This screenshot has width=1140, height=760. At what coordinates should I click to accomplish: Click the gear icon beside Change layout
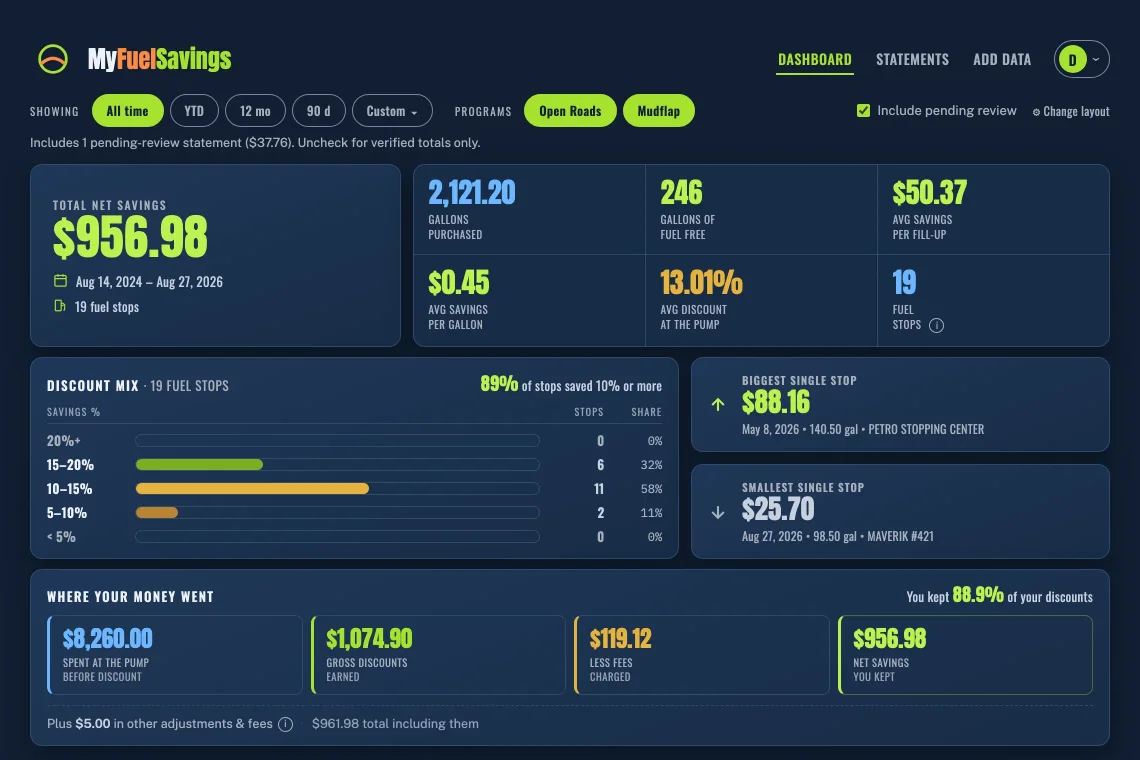coord(1036,112)
